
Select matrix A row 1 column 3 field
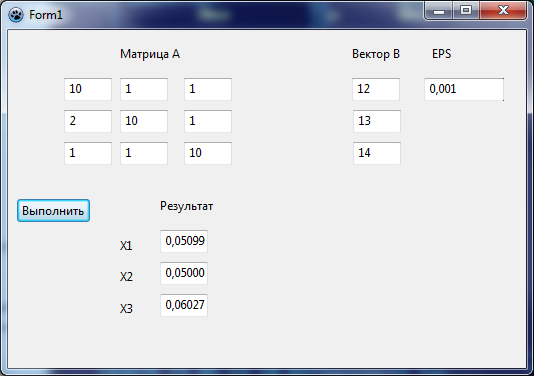208,89
